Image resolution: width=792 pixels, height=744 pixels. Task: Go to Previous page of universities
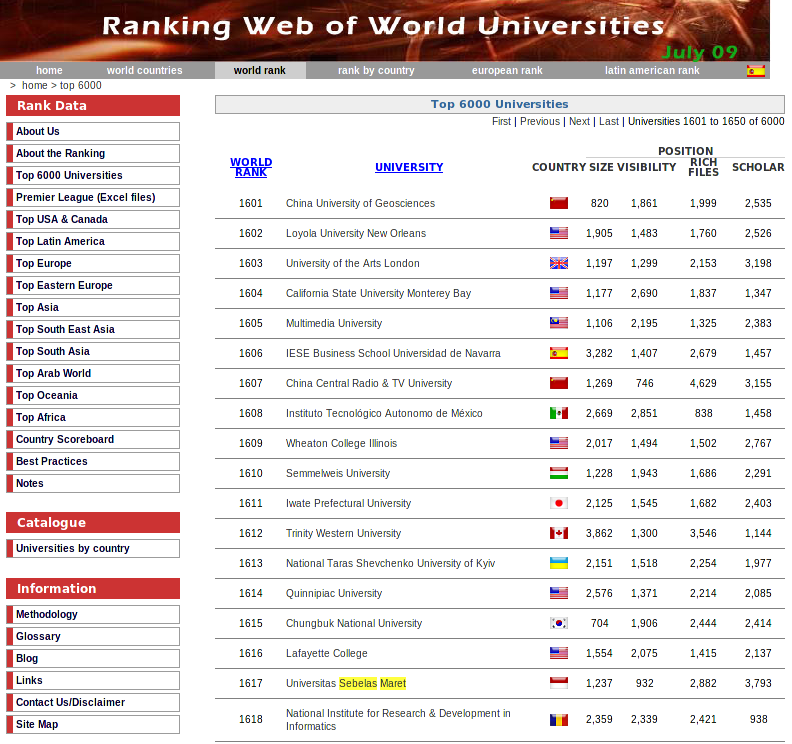tap(540, 121)
